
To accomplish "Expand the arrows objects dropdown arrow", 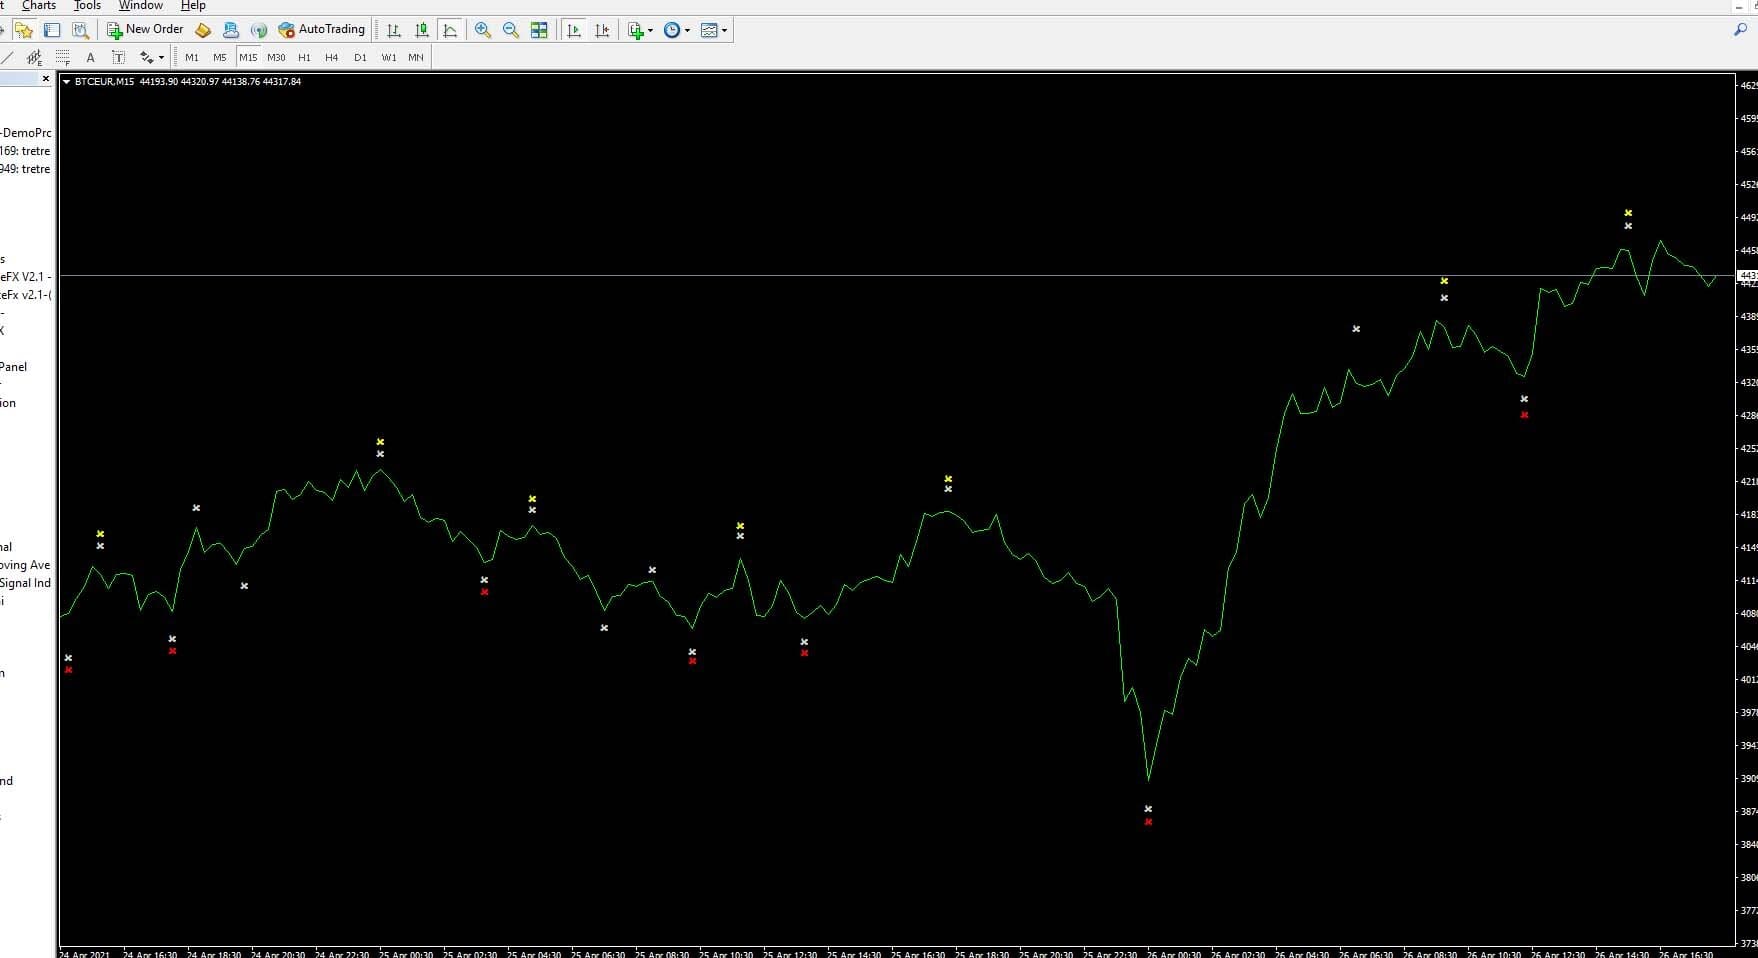I will (x=162, y=57).
